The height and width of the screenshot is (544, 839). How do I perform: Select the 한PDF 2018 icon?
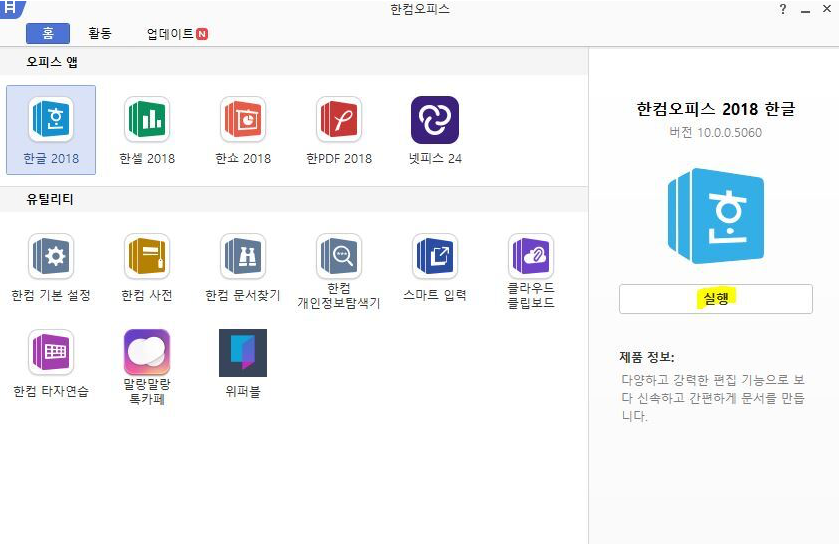[x=339, y=119]
